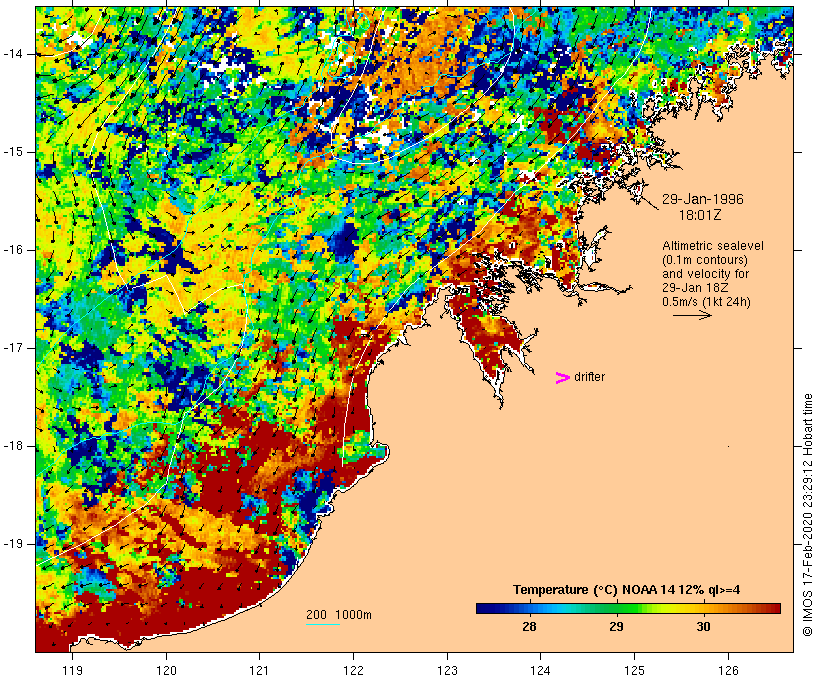Click the '28' color bar value
Image resolution: width=820 pixels, height=680 pixels.
tap(529, 627)
